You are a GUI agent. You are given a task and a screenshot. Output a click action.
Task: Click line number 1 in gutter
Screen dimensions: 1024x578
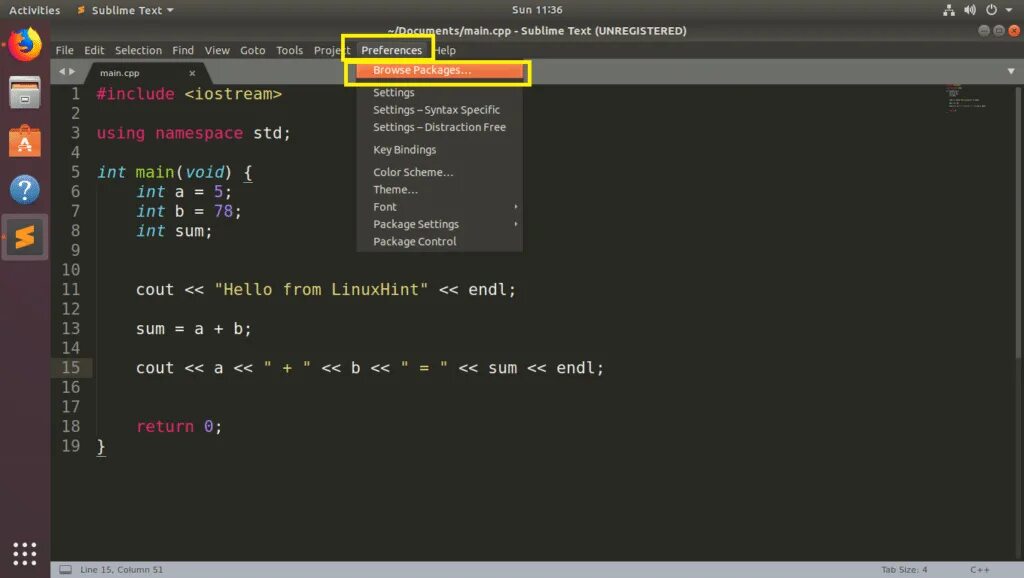click(75, 94)
